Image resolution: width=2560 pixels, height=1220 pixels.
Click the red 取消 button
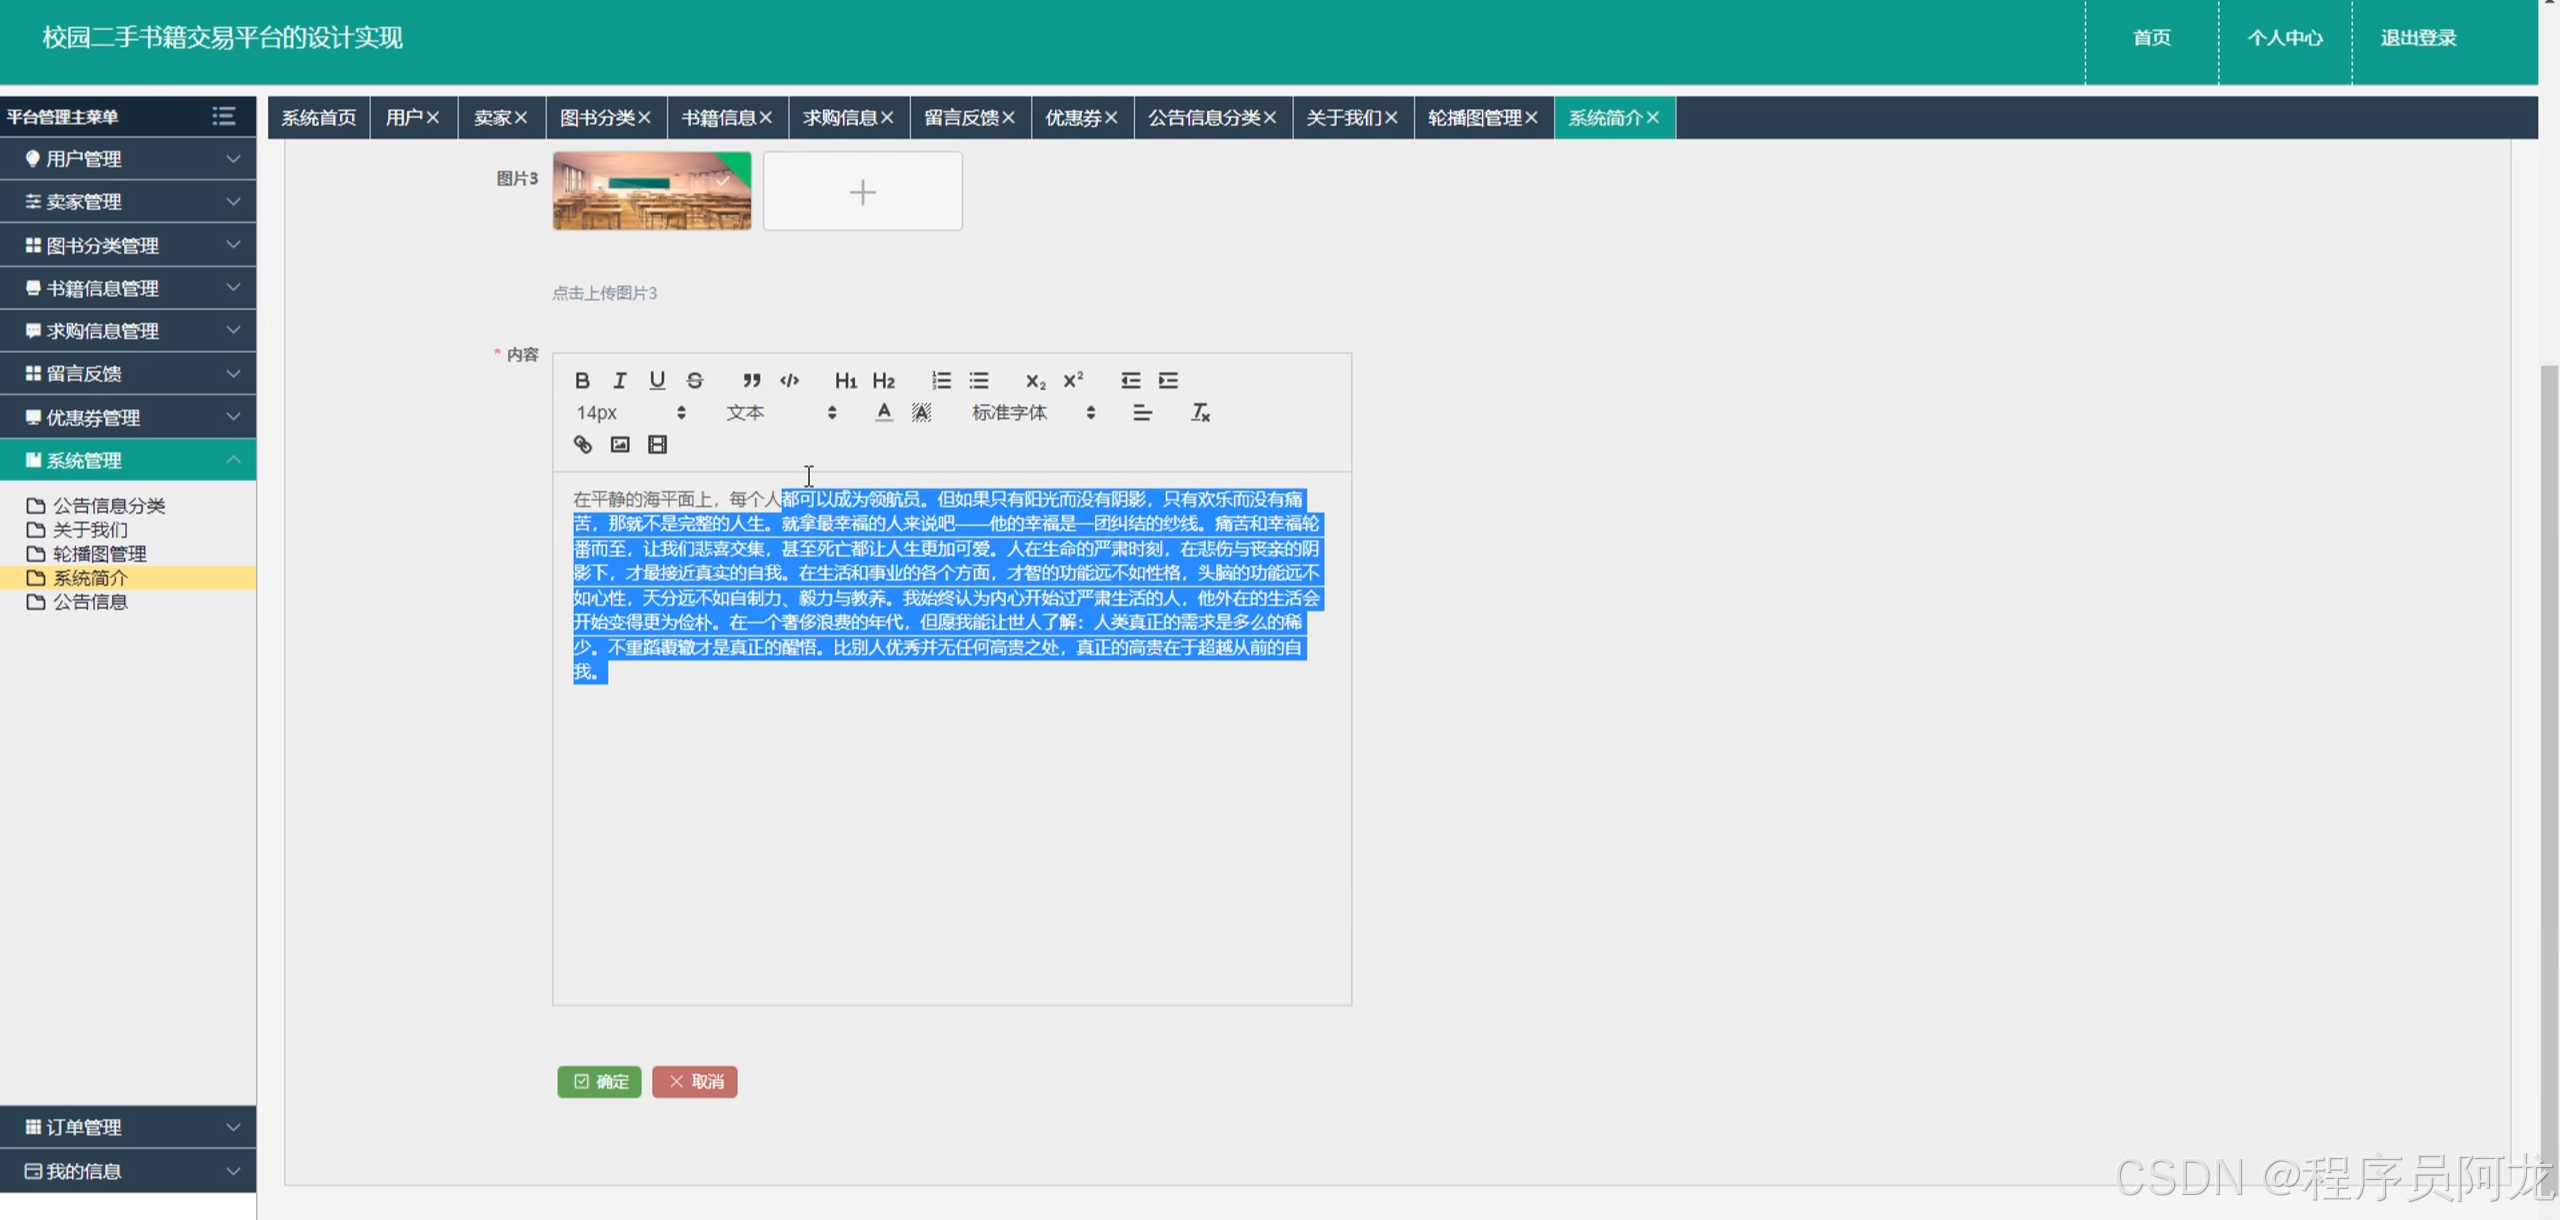(x=695, y=1081)
